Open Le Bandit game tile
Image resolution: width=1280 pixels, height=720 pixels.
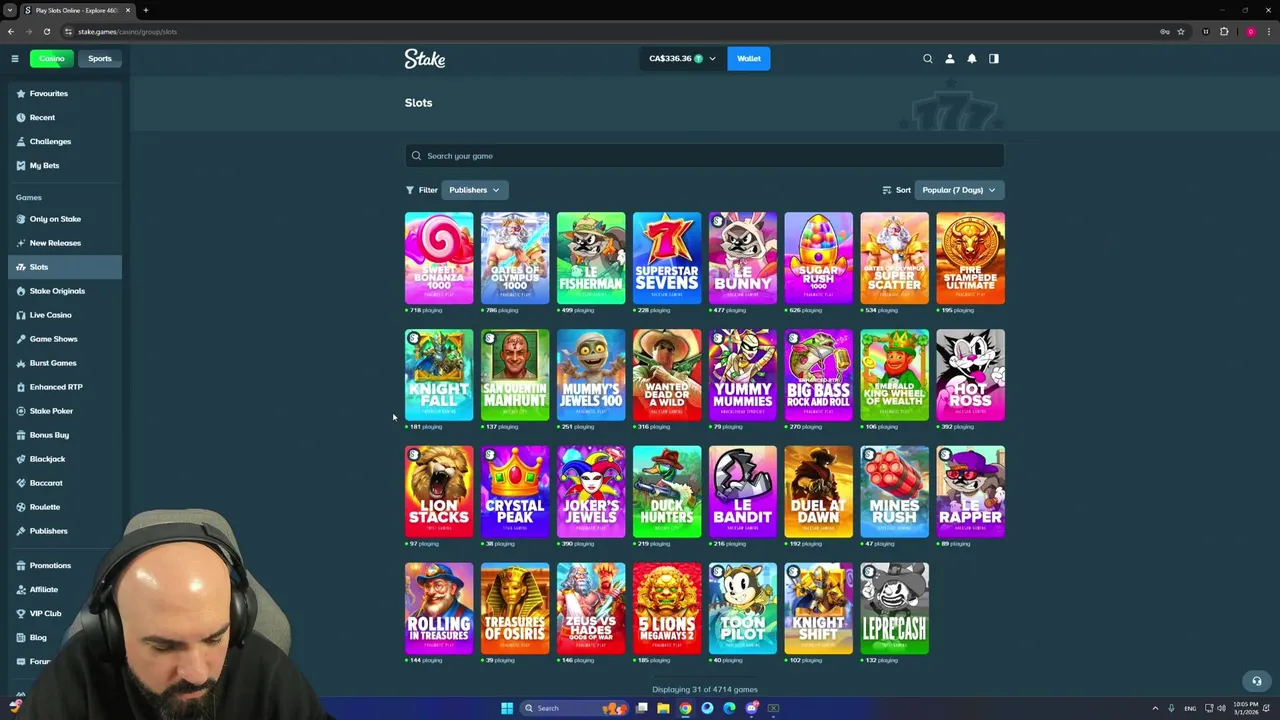tap(743, 492)
